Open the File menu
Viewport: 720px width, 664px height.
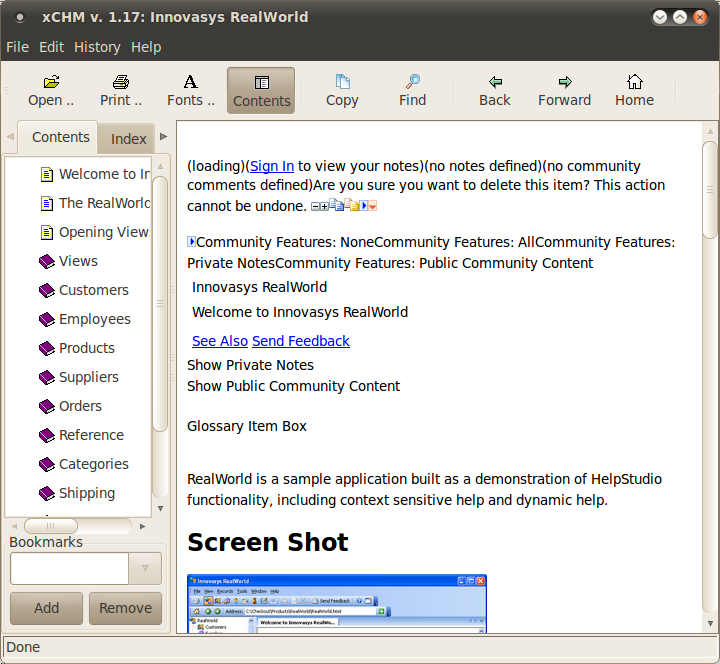[x=17, y=47]
